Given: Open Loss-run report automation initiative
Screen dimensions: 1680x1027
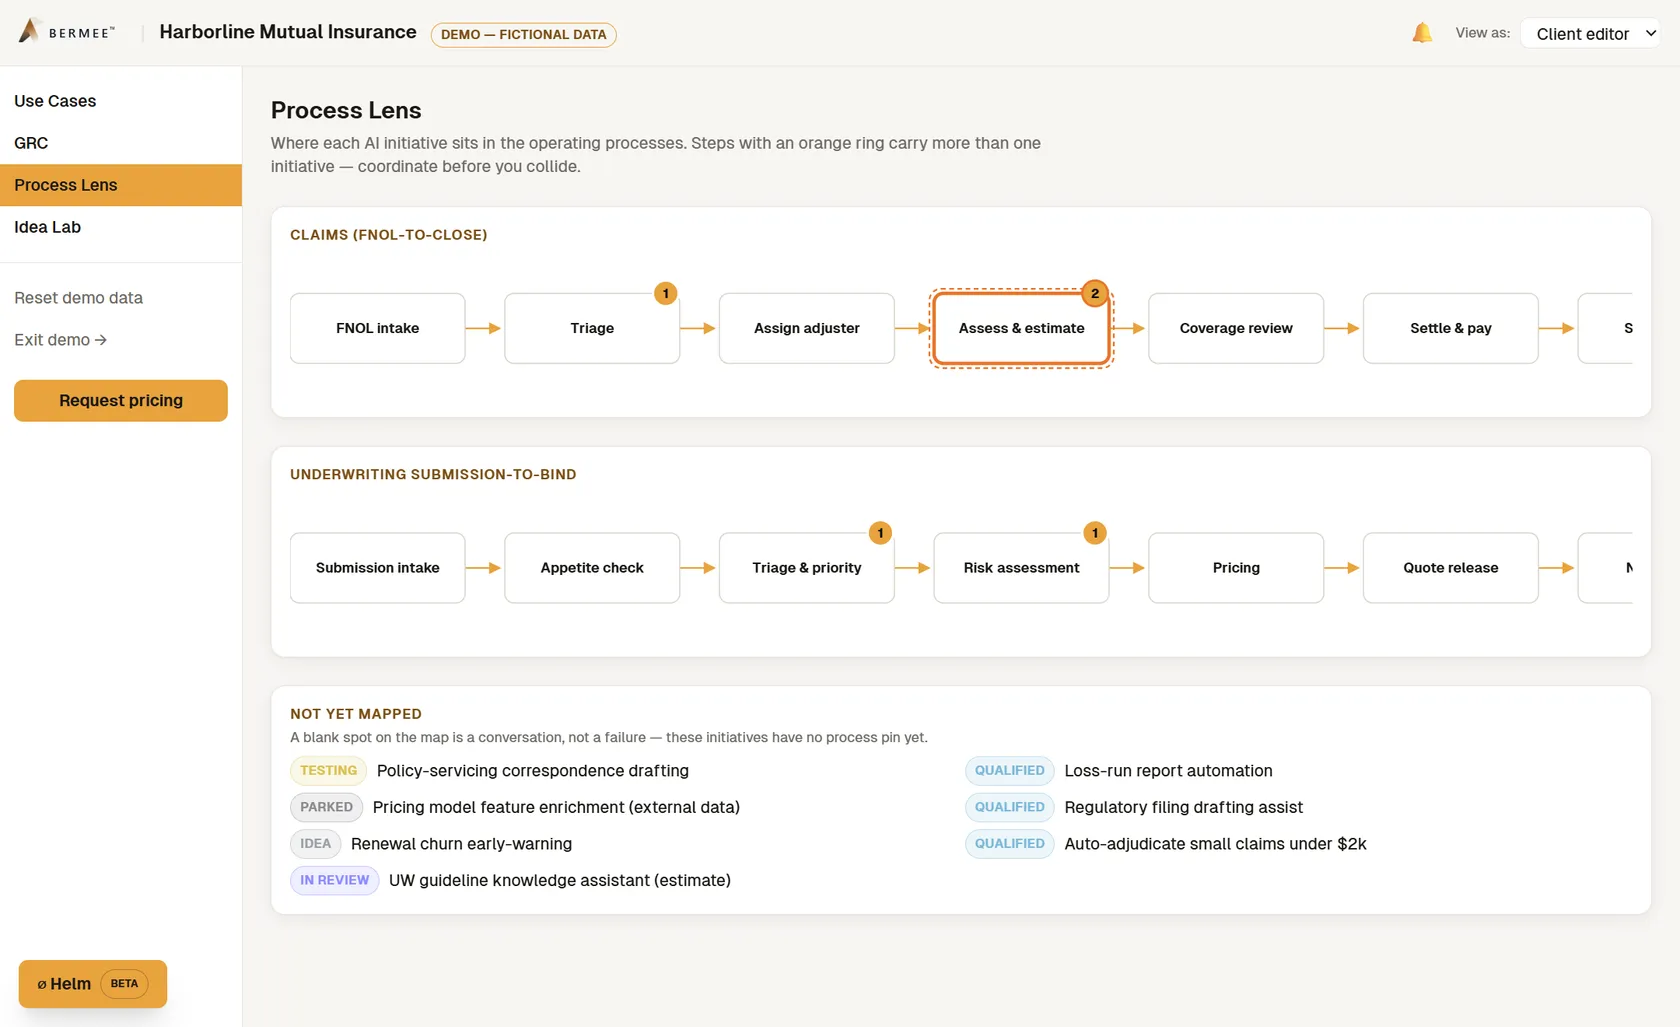Looking at the screenshot, I should [x=1169, y=771].
